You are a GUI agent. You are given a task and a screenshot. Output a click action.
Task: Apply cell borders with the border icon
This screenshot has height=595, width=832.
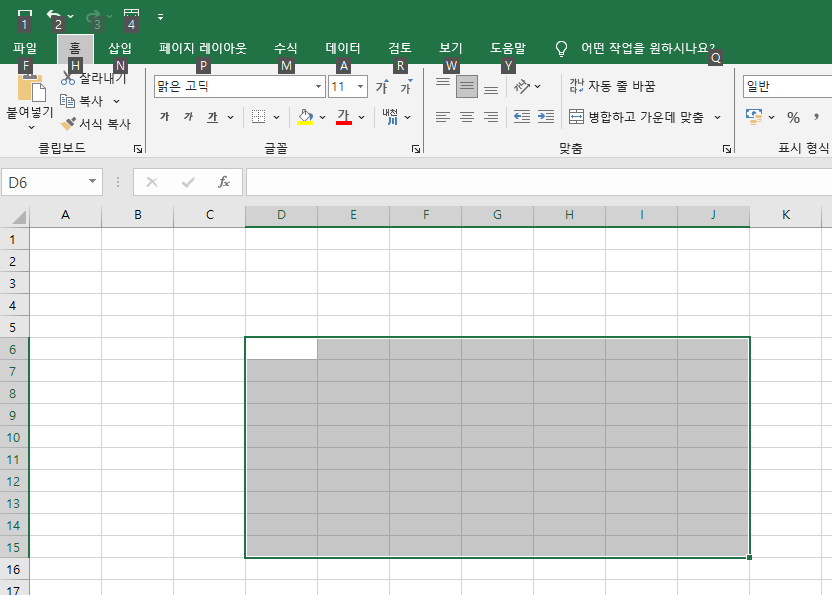pyautogui.click(x=258, y=117)
